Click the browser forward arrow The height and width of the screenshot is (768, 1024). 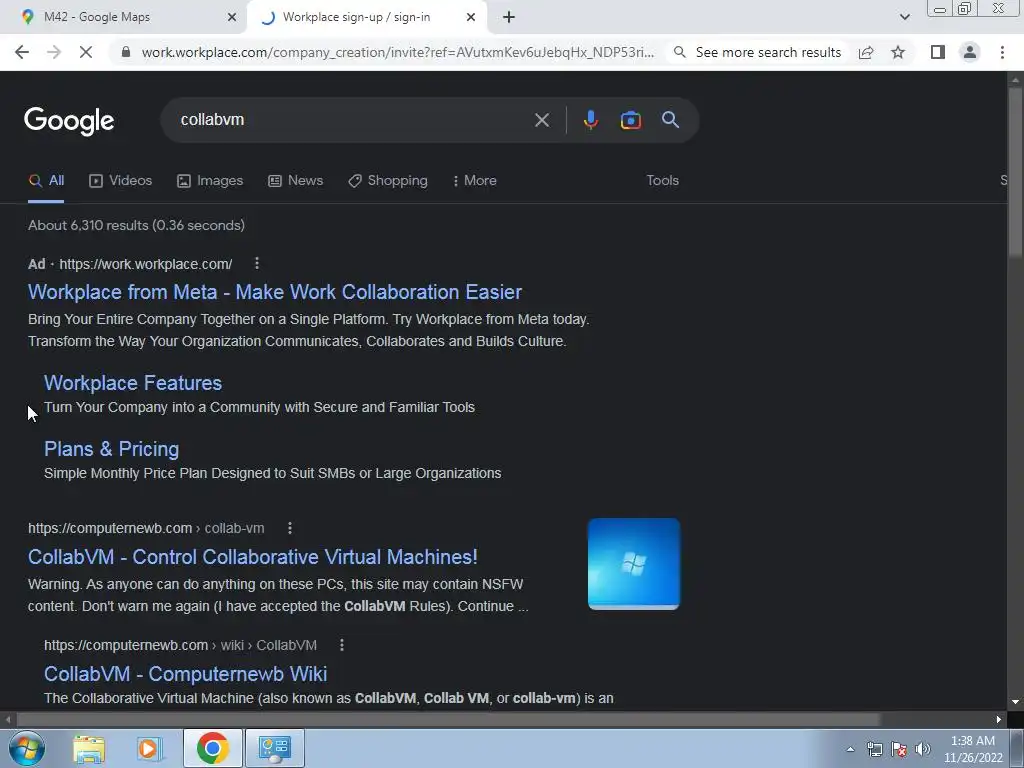pos(54,52)
